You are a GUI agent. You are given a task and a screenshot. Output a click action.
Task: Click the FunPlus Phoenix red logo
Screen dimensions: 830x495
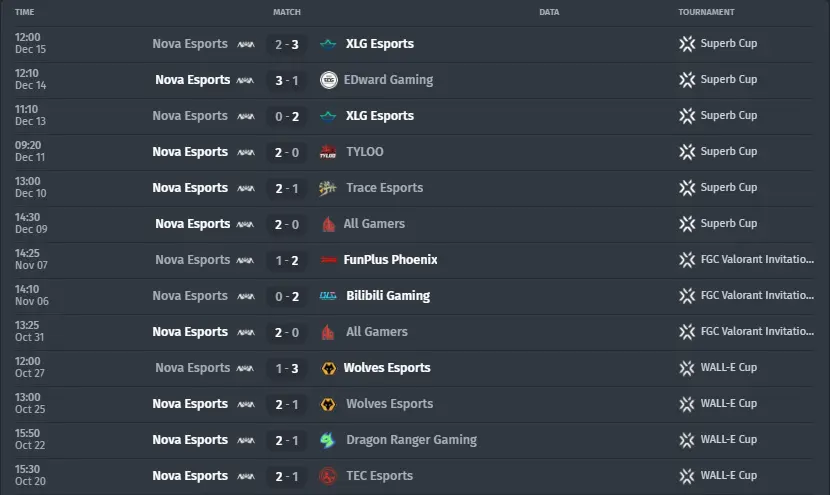[328, 260]
